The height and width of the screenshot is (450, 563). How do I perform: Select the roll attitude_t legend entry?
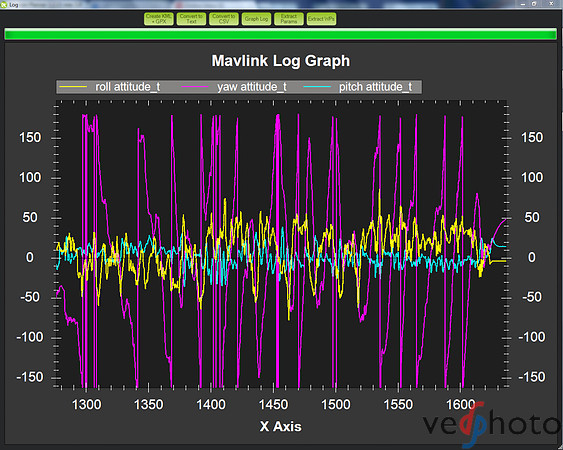tap(127, 87)
